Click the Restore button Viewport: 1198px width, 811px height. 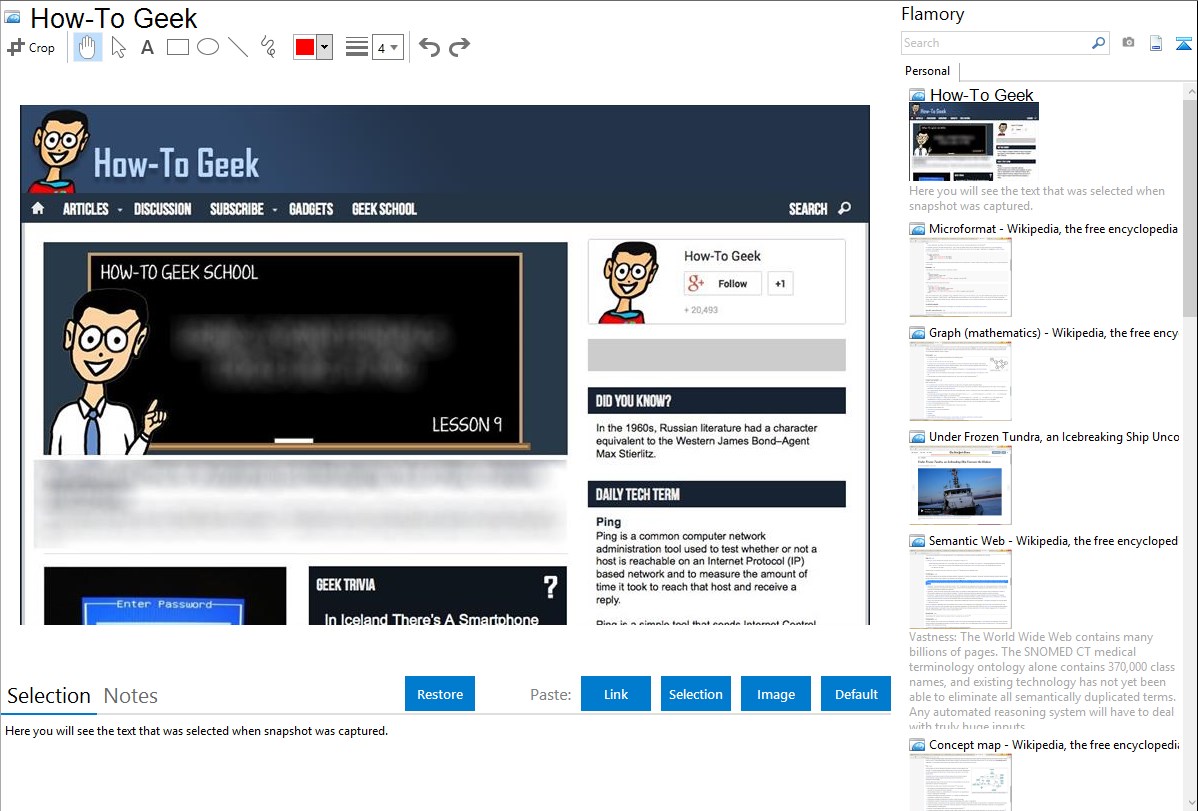tap(440, 694)
